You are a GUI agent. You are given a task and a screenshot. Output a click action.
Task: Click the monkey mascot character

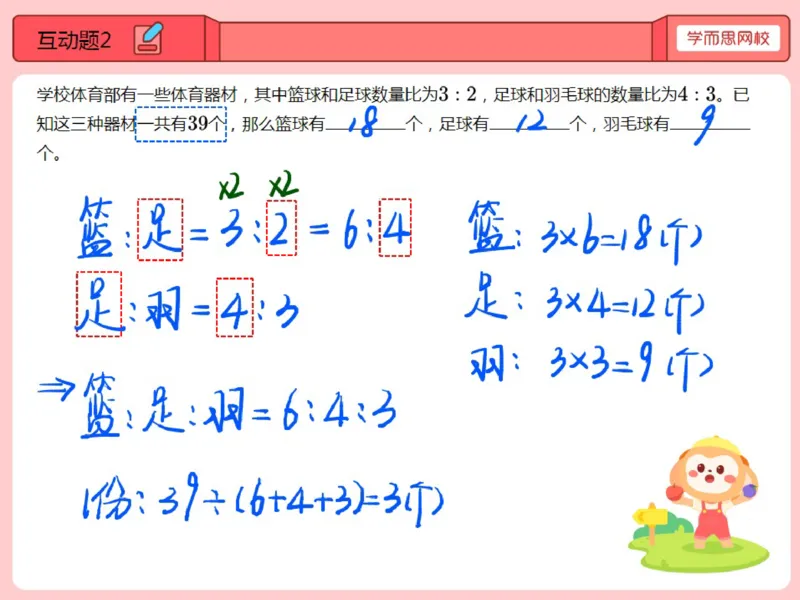tap(712, 493)
